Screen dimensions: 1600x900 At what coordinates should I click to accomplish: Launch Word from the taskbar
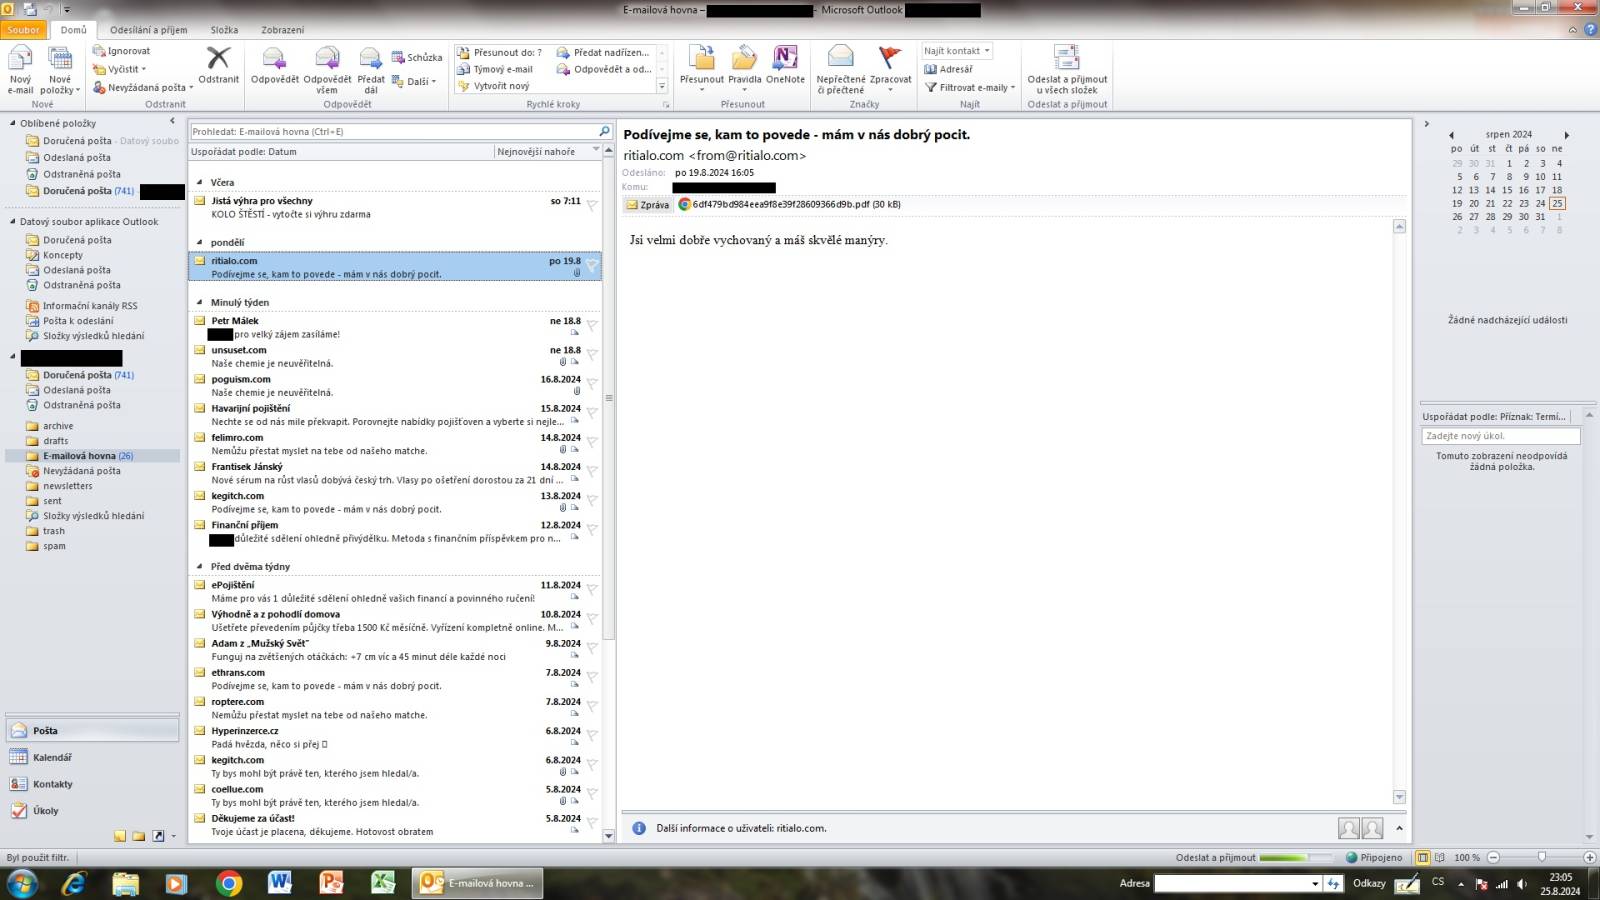coord(279,883)
